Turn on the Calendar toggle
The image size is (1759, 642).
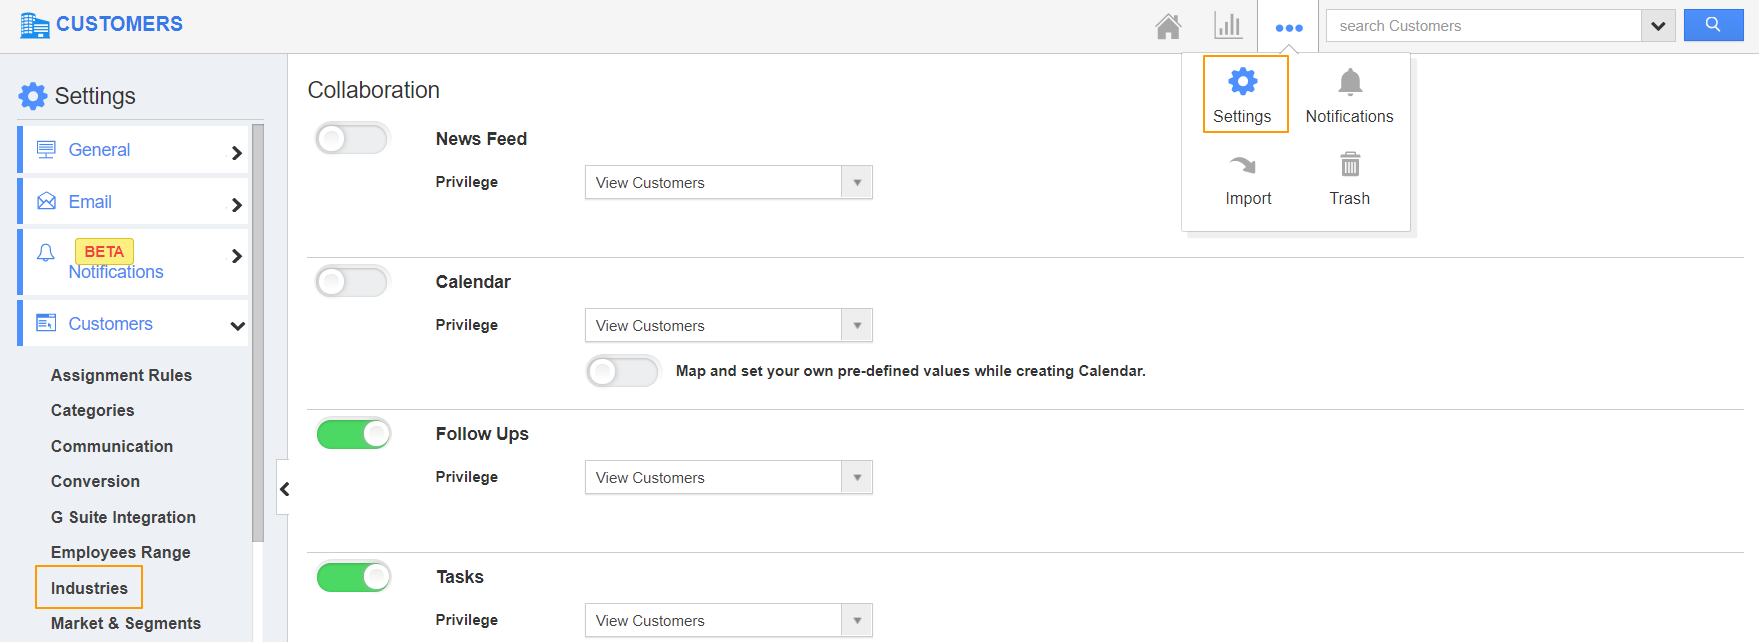(351, 282)
